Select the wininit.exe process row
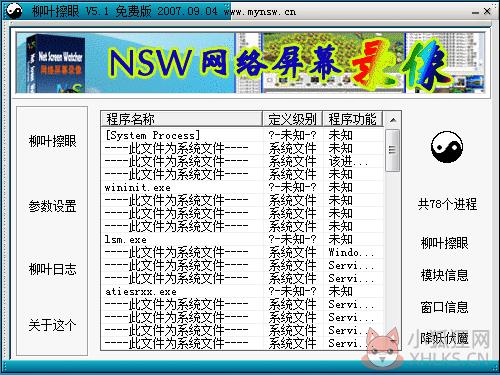Viewport: 500px width, 375px height. coord(242,187)
